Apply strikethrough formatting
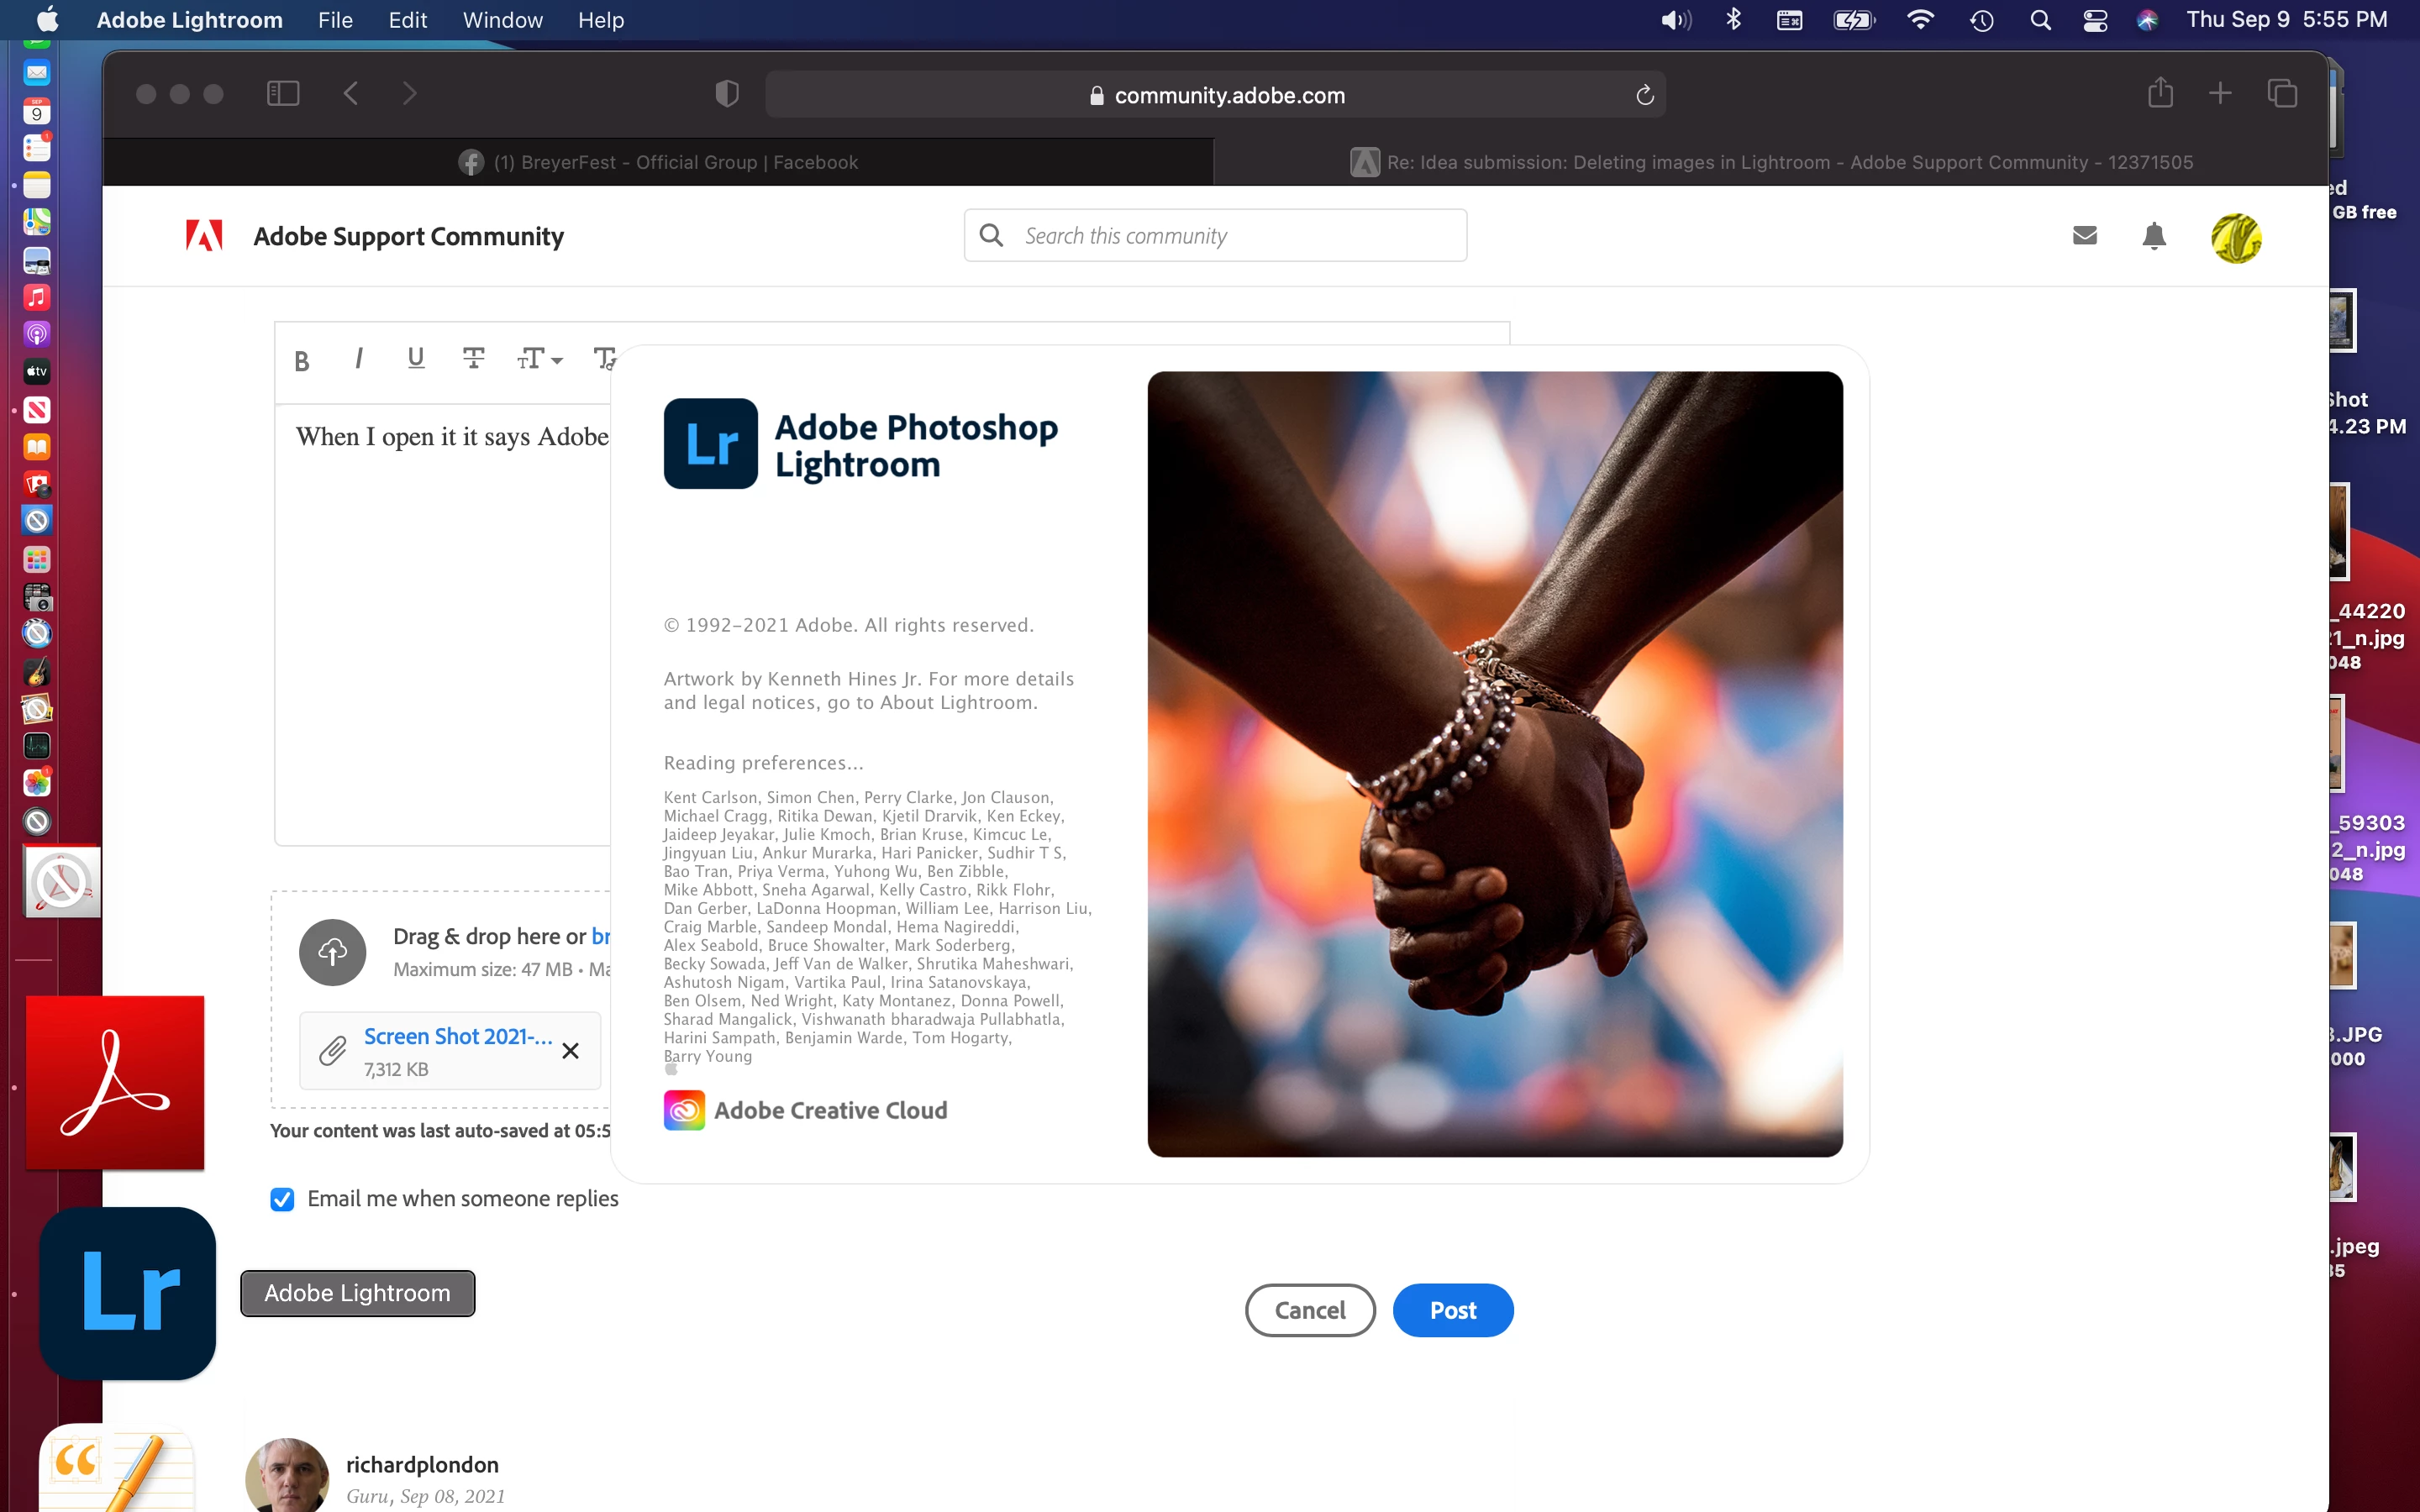The width and height of the screenshot is (2420, 1512). [473, 358]
